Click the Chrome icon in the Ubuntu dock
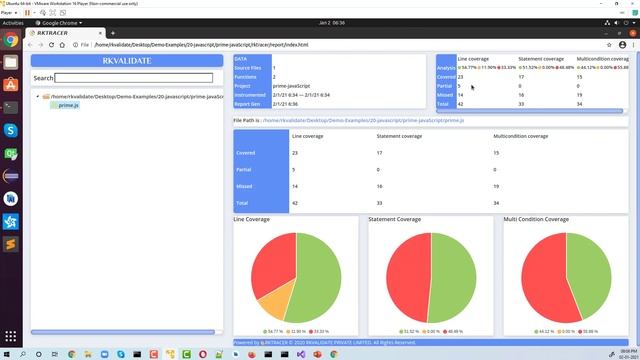640x360 pixels. coord(11,40)
